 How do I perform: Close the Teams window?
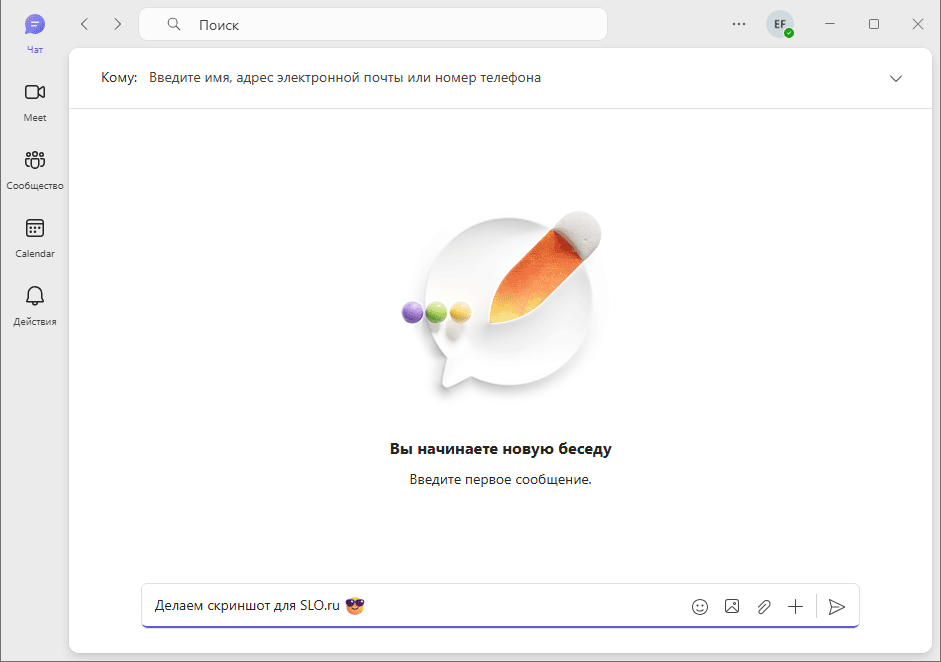coord(918,24)
